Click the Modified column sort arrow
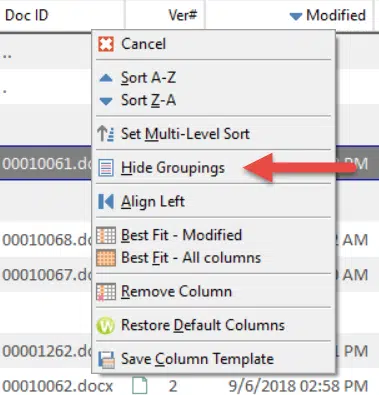Image resolution: width=379 pixels, height=395 pixels. tap(296, 16)
